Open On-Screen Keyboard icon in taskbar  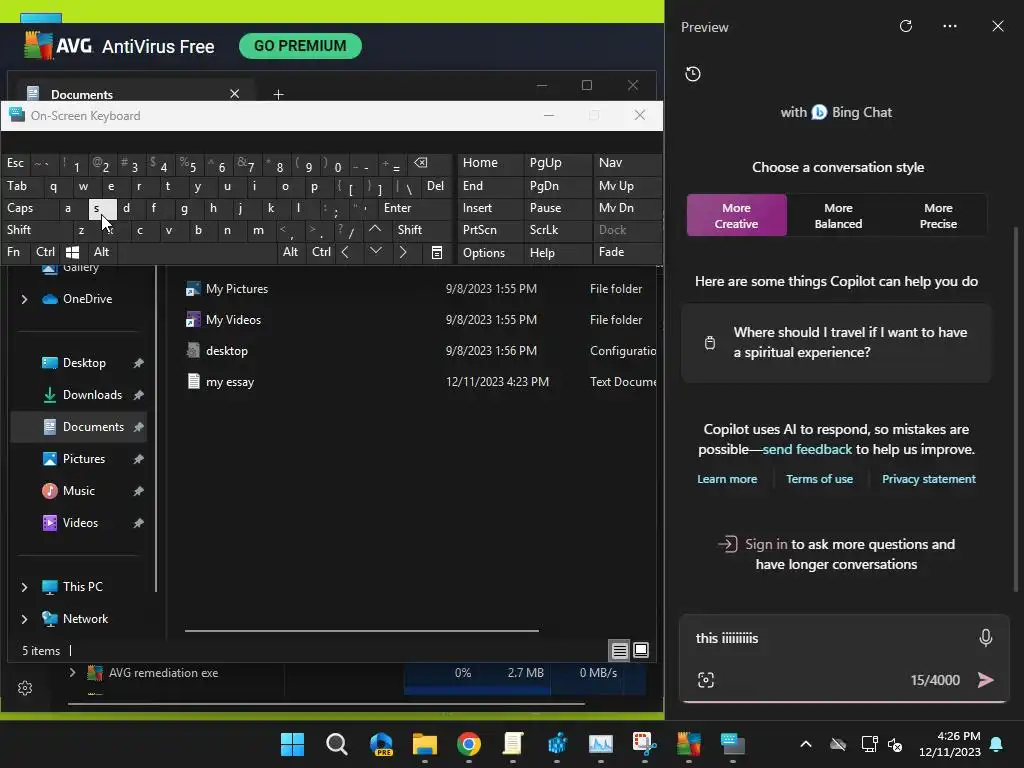tap(732, 744)
